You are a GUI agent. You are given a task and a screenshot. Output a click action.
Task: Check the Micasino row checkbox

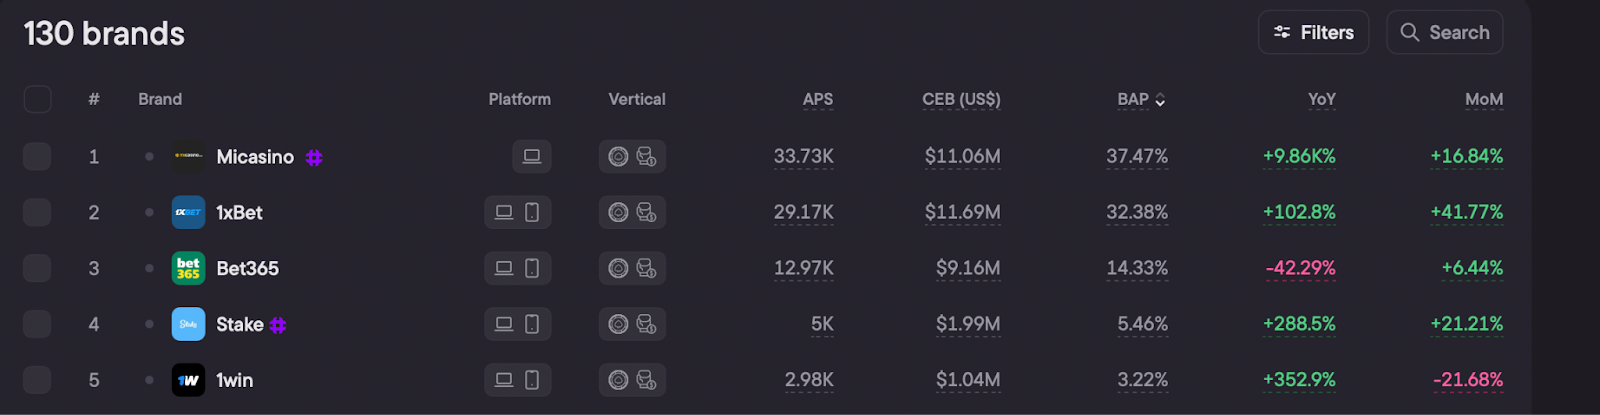[37, 156]
